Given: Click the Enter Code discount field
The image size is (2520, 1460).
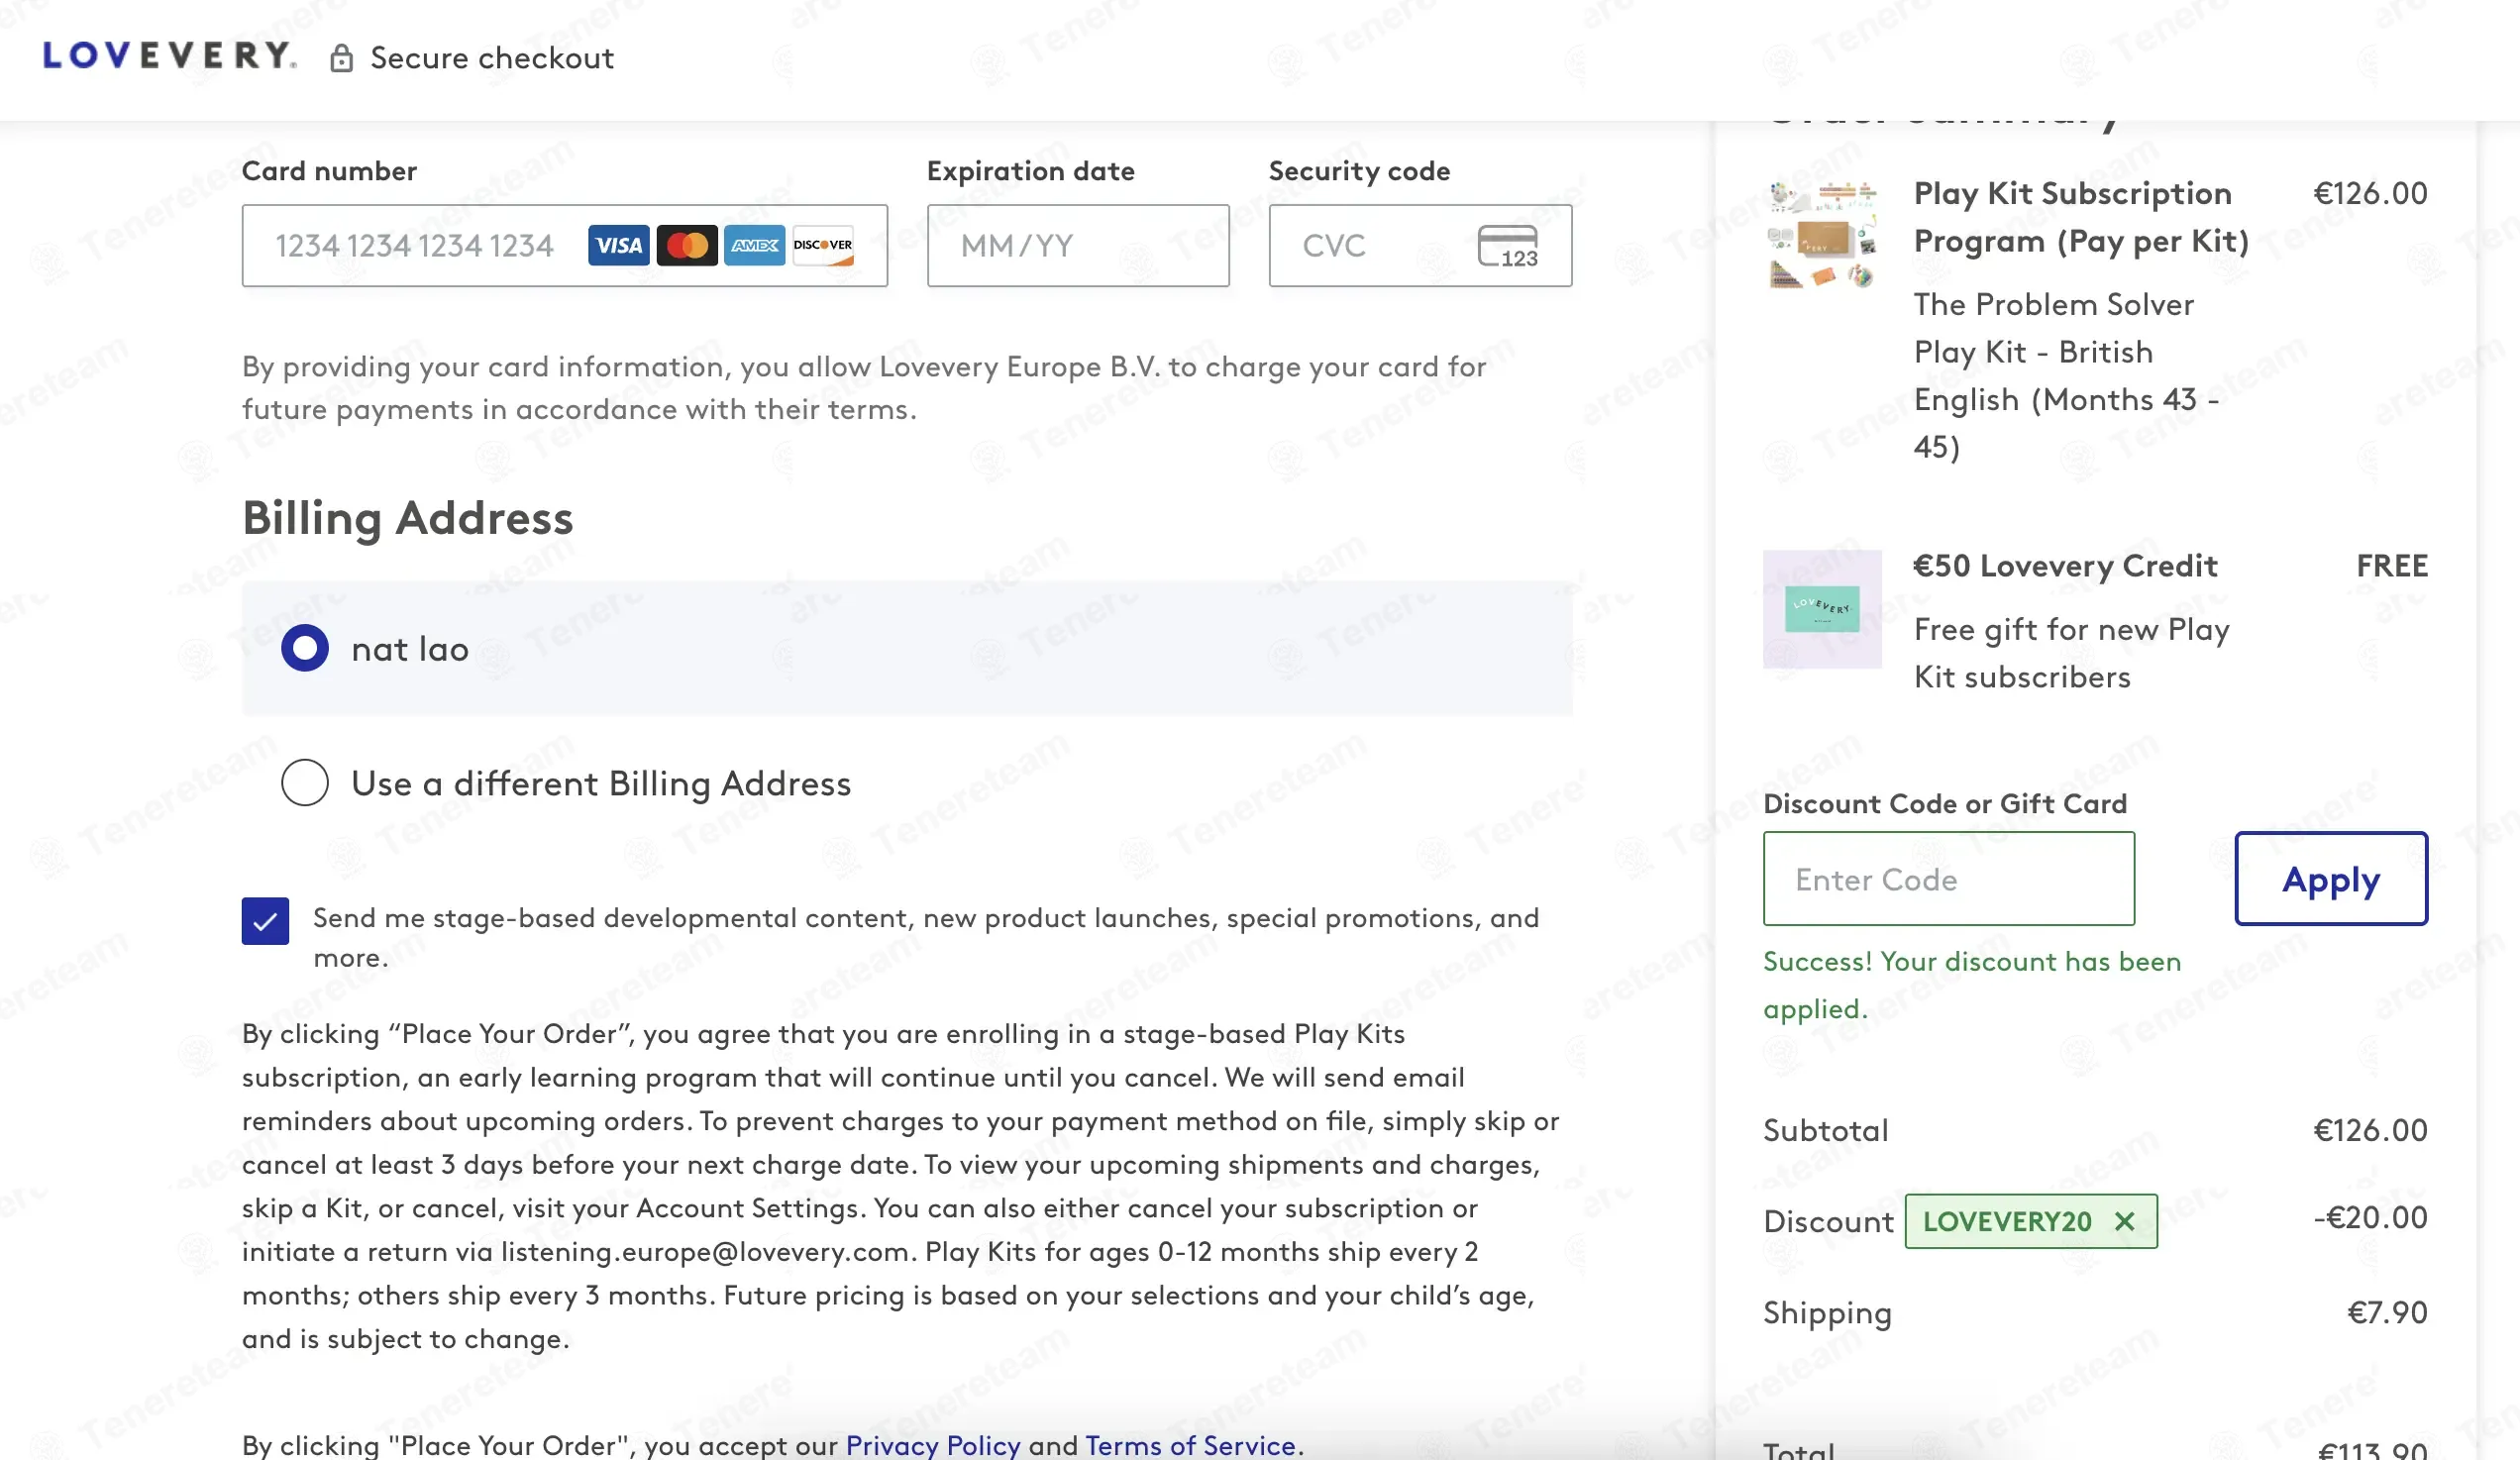Looking at the screenshot, I should (x=1949, y=879).
